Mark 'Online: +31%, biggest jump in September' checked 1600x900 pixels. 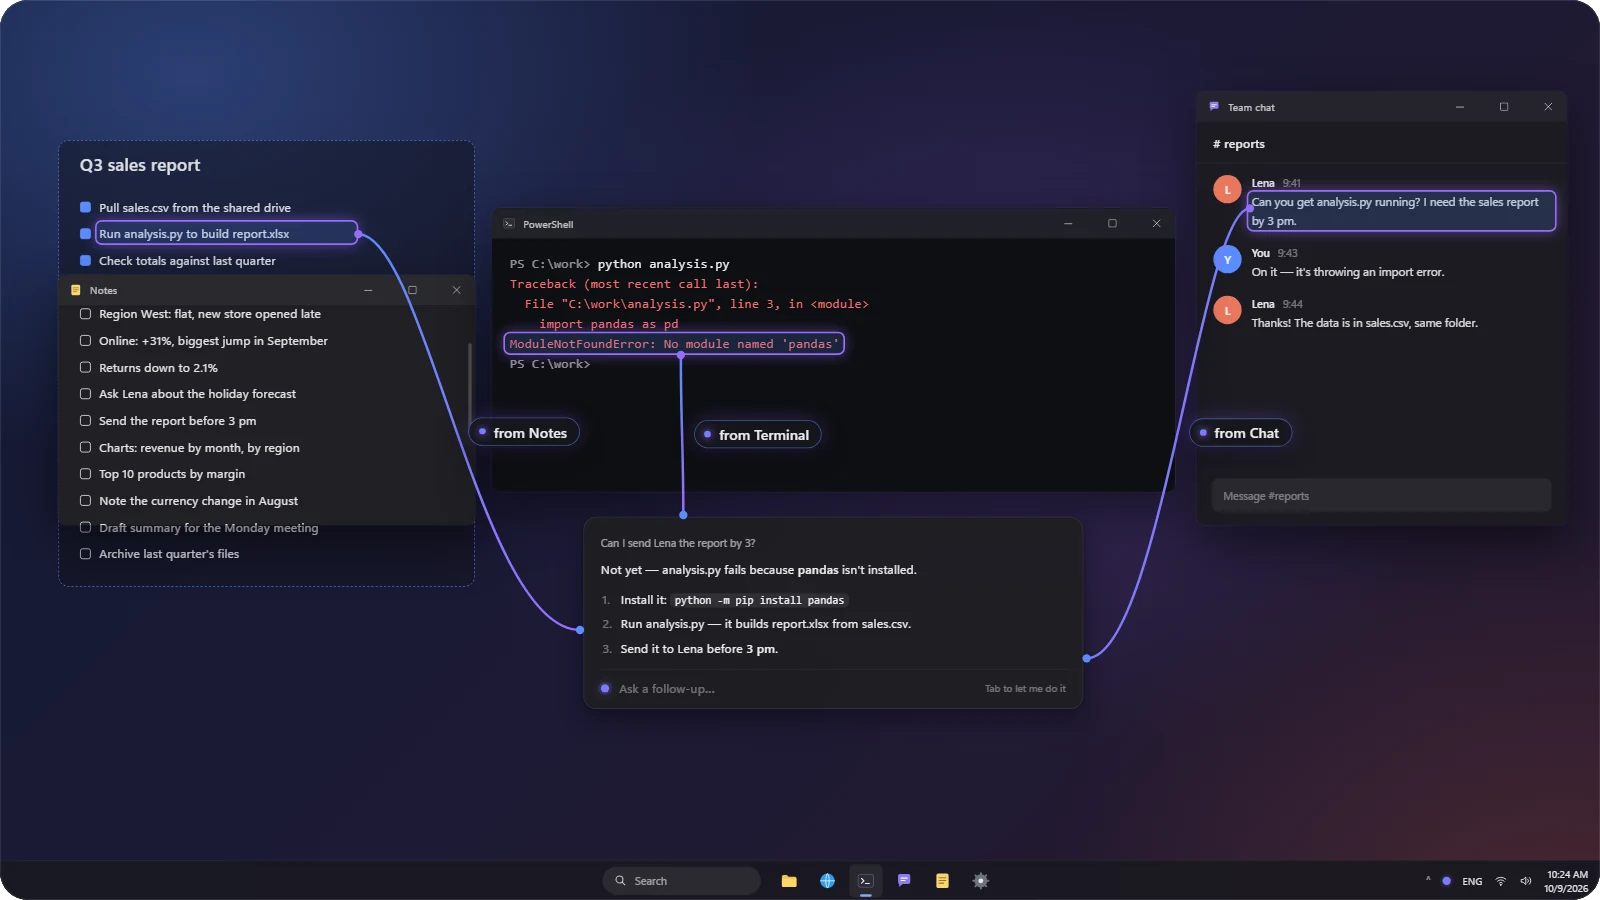click(x=85, y=341)
